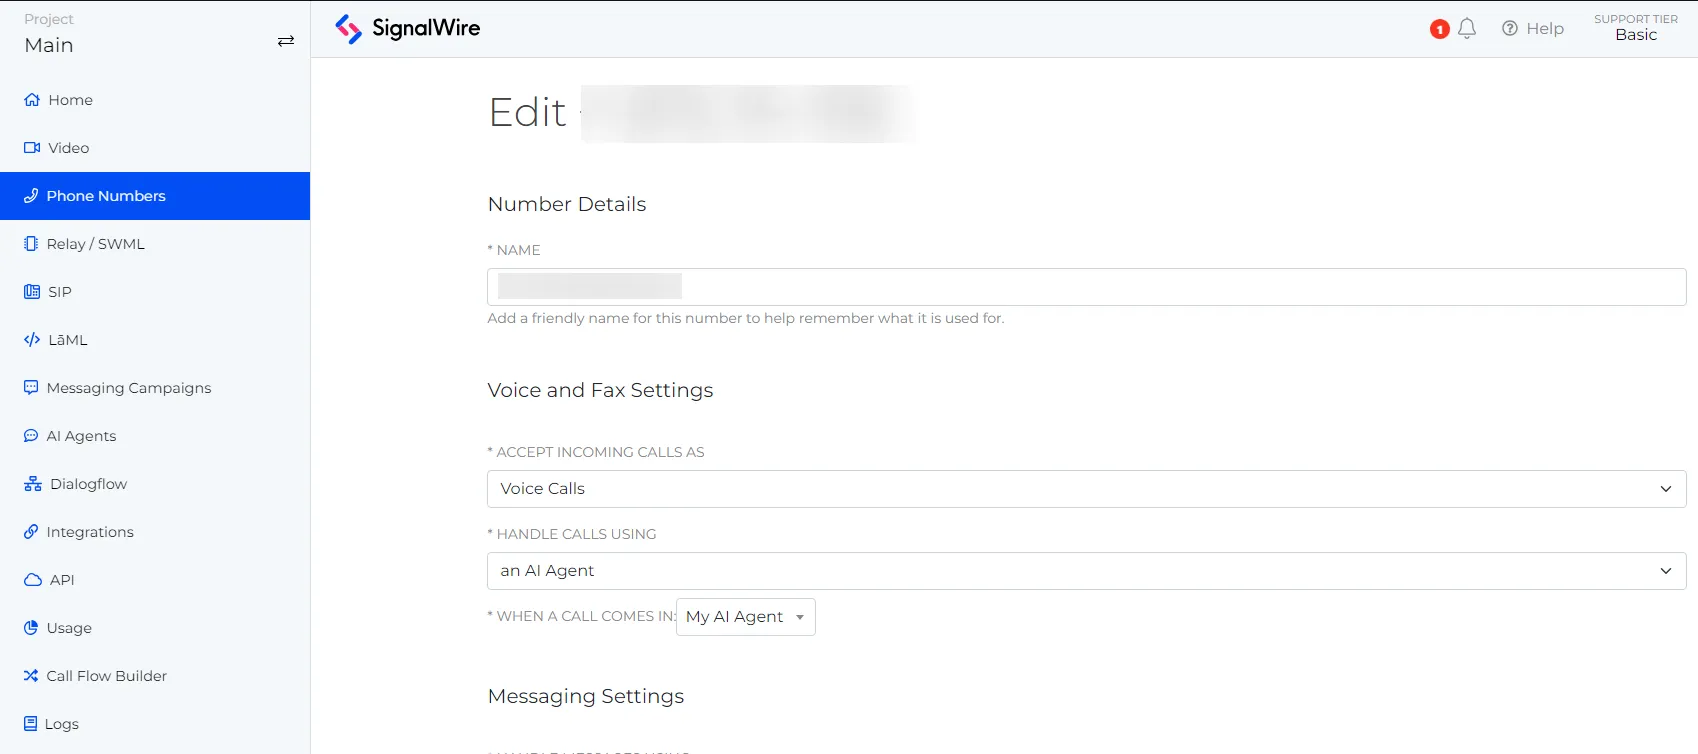The image size is (1698, 754).
Task: Click the Usage pie chart icon
Action: pyautogui.click(x=31, y=628)
